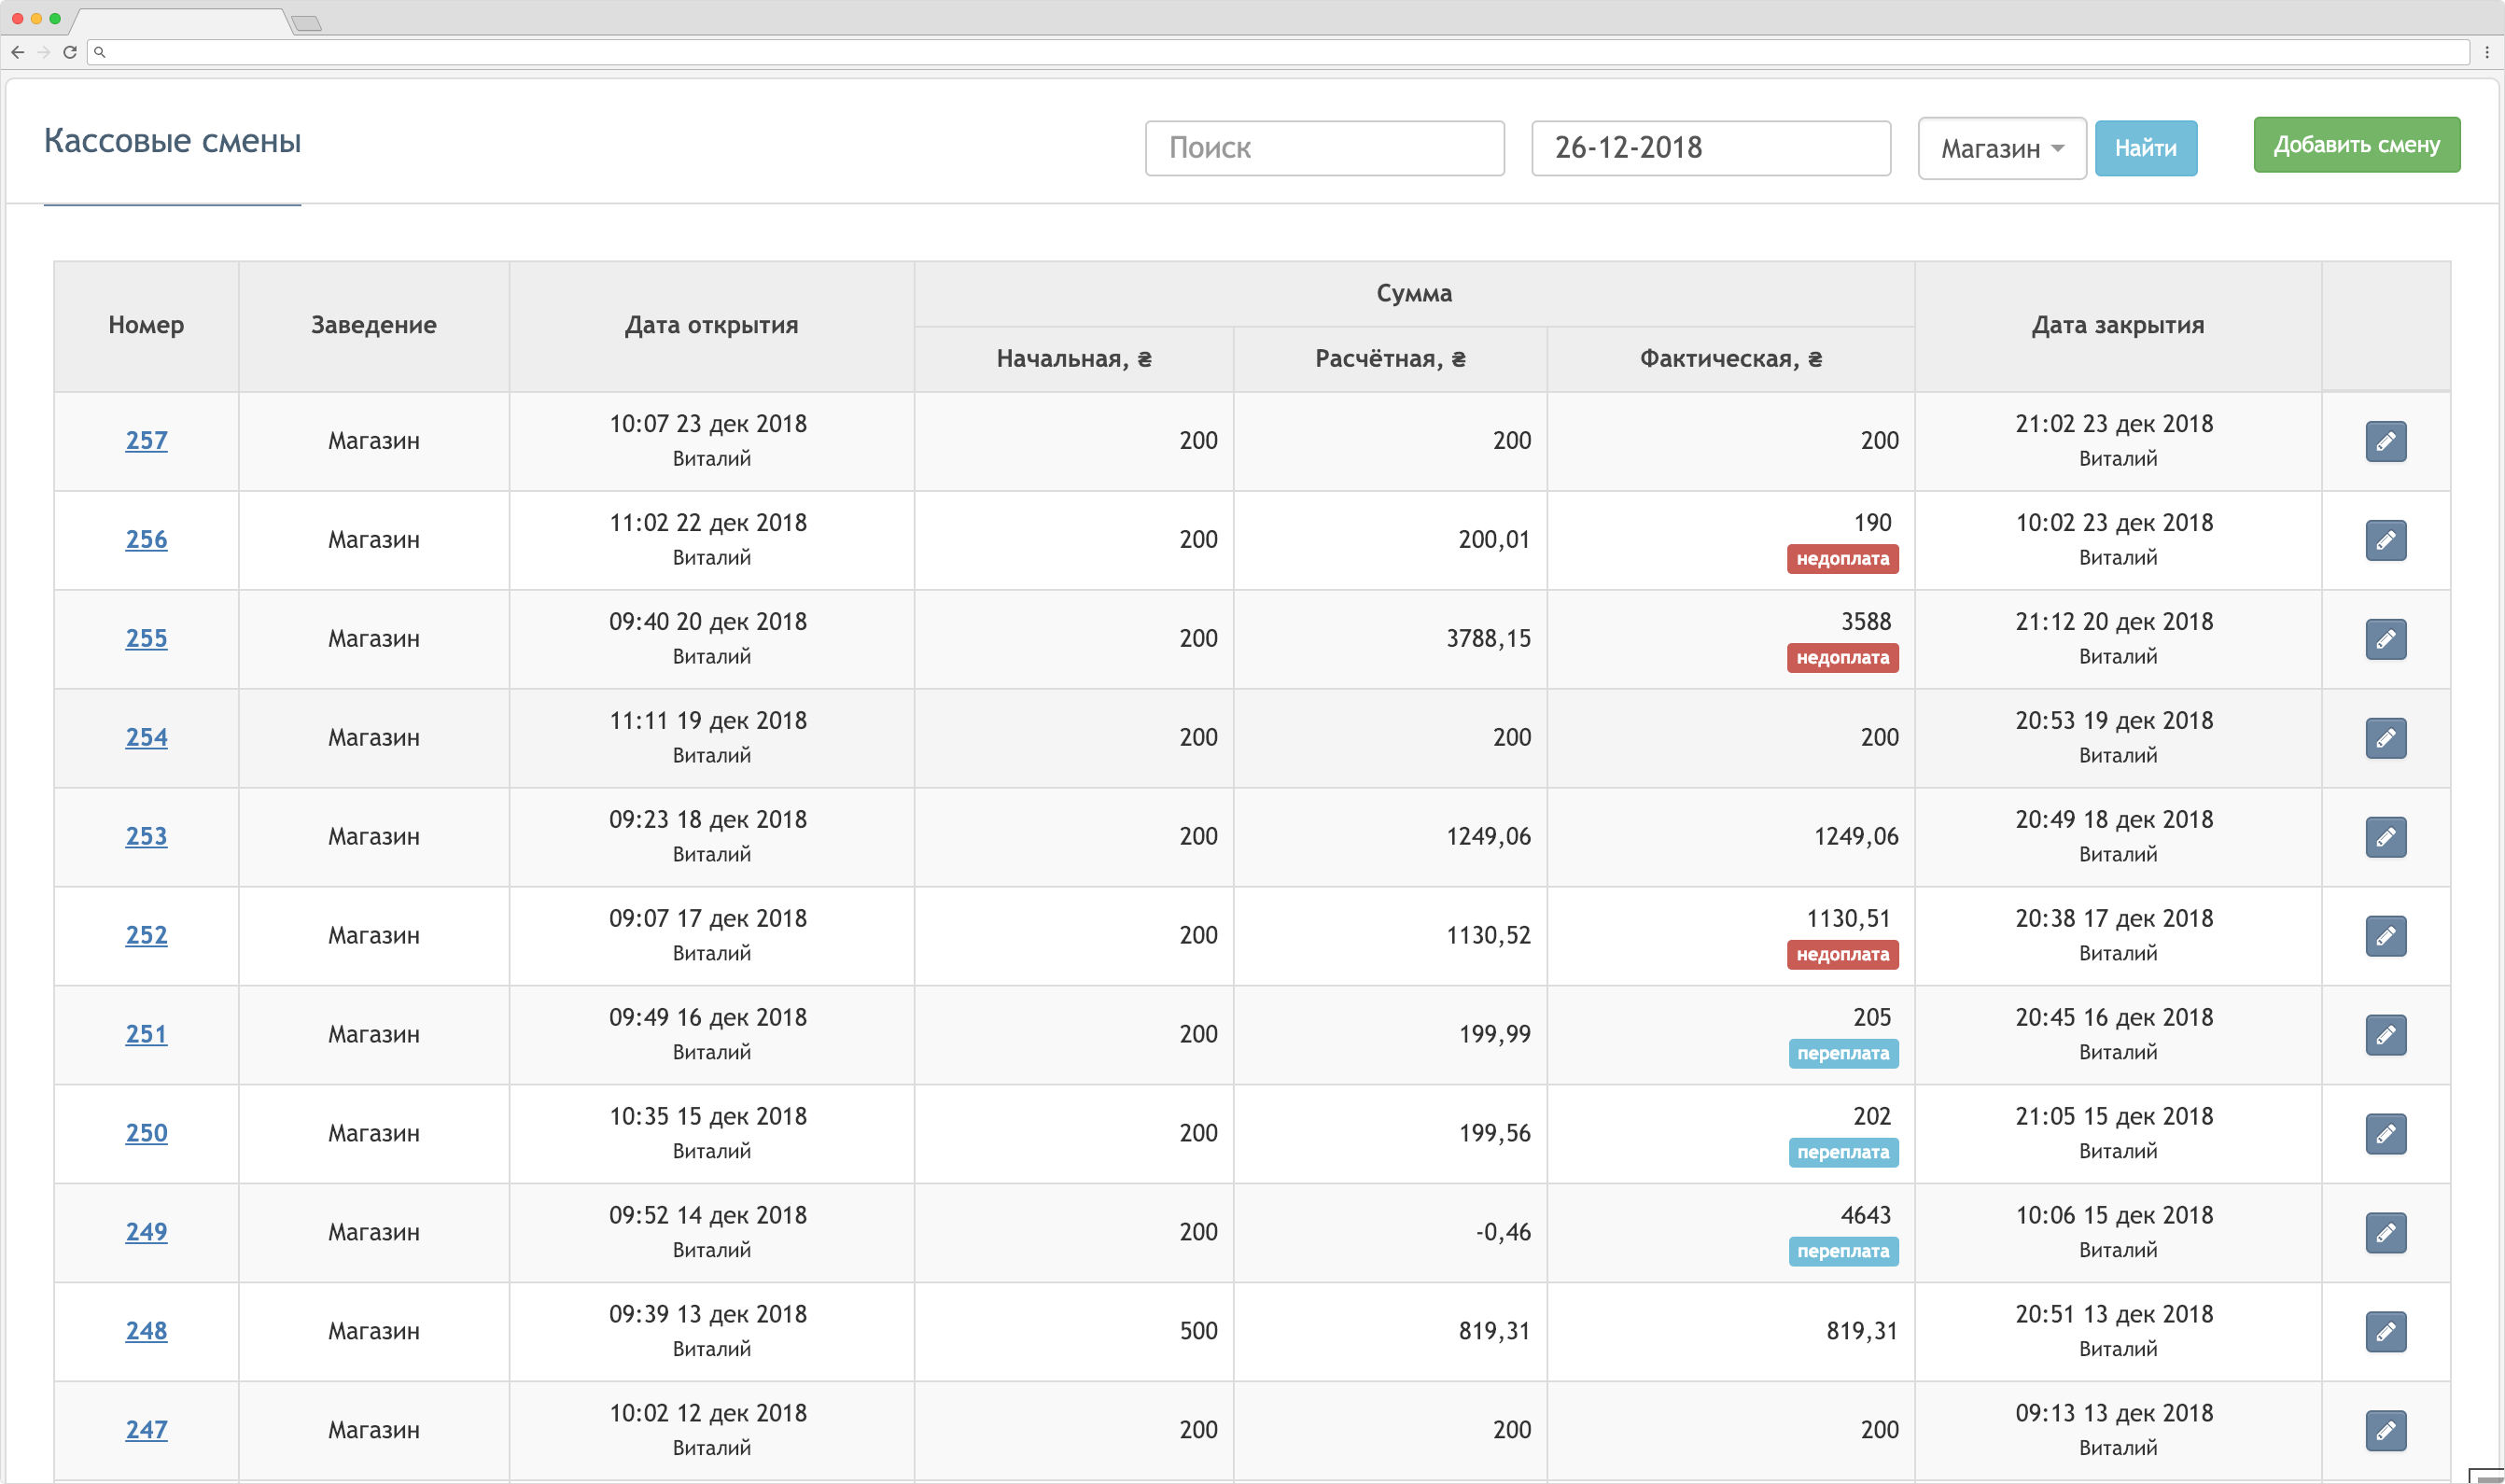Click edit icon for shift 251
2505x1484 pixels.
[2385, 1035]
